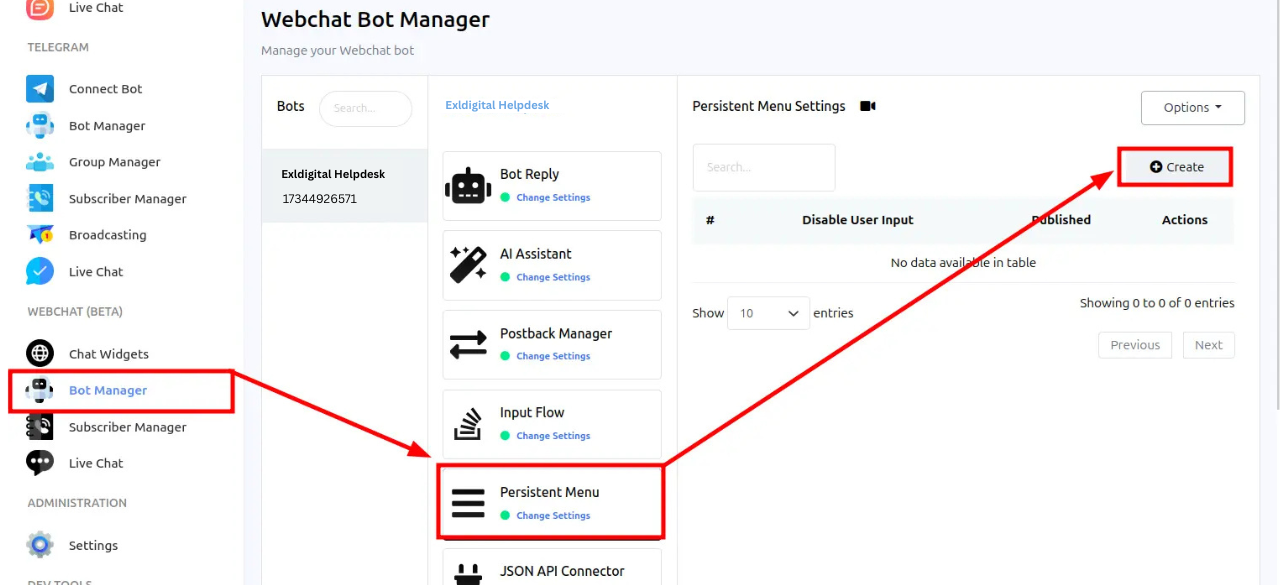Screen dimensions: 1280x585
Task: Select Exldigital Helpdesk bot in Bots list
Action: click(x=345, y=186)
